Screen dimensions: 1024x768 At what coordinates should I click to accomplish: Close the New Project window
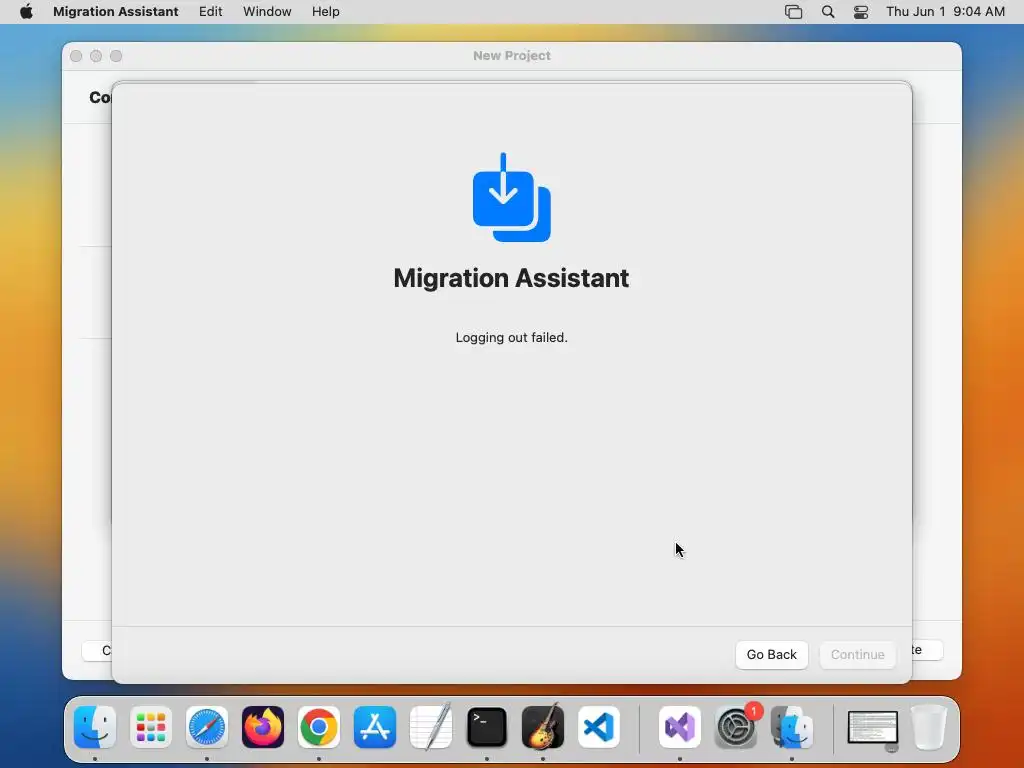pos(76,56)
